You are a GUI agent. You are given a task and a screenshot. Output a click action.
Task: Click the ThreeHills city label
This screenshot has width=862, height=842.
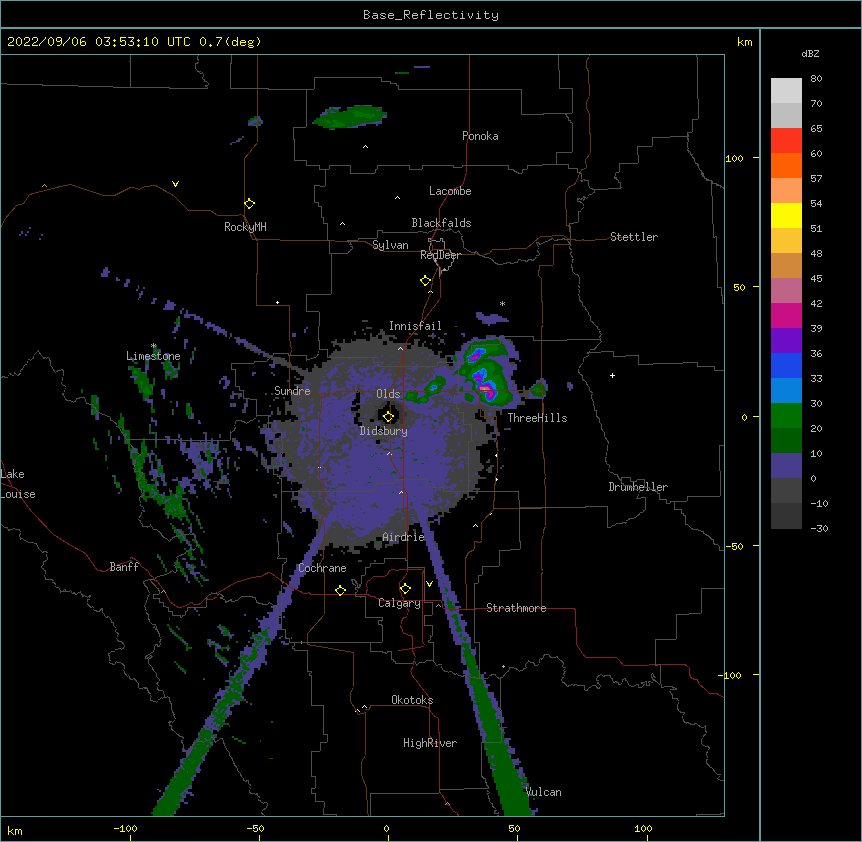(537, 418)
